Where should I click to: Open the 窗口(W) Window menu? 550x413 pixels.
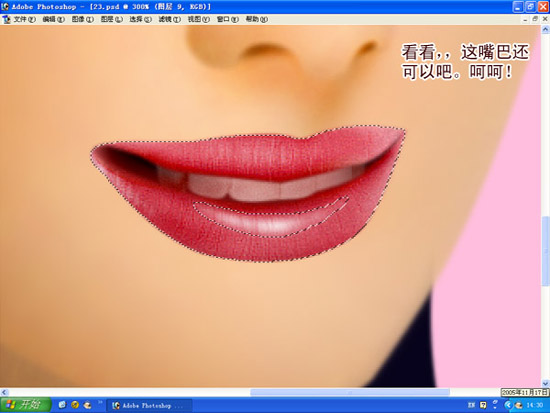pyautogui.click(x=228, y=19)
